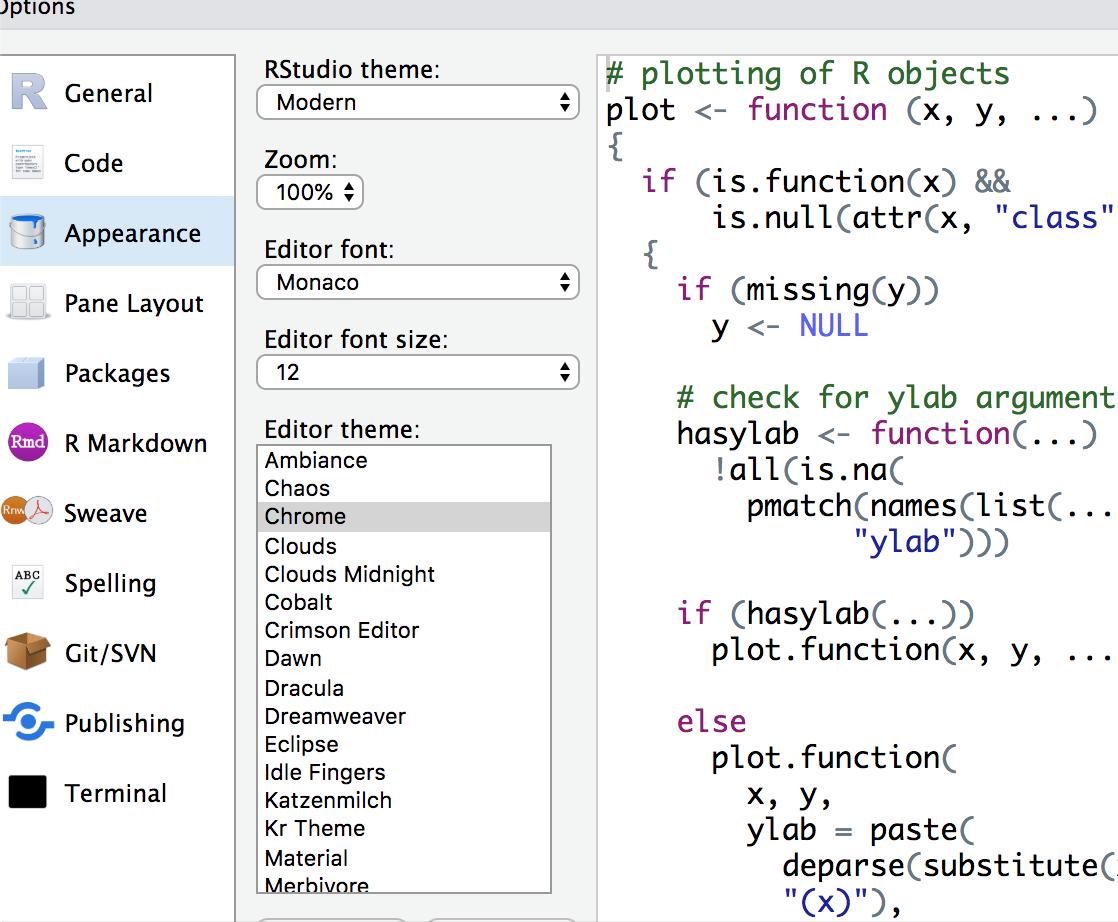Open the Editor font dropdown

coord(418,282)
